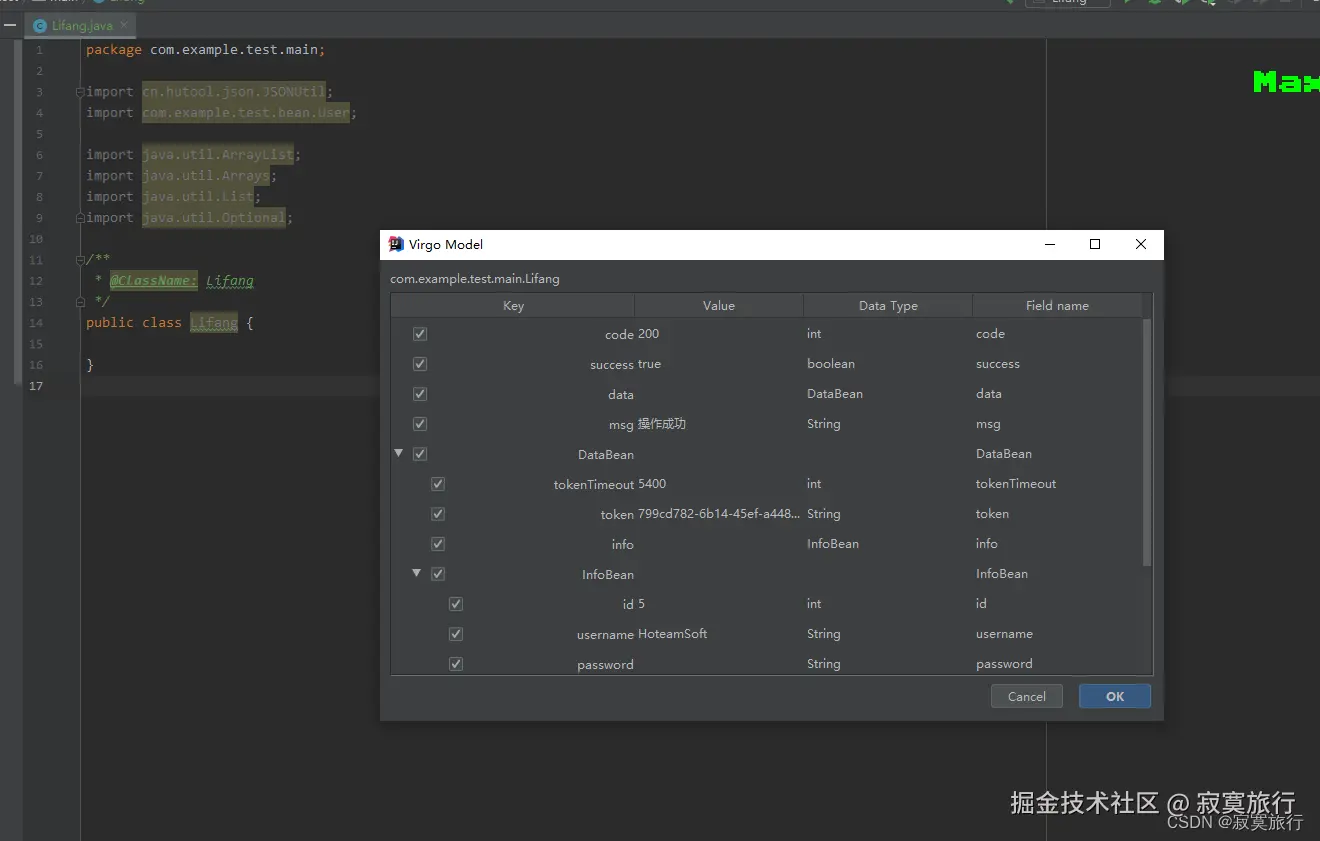The height and width of the screenshot is (841, 1320).
Task: Uncheck the success row checkbox
Action: tap(420, 364)
